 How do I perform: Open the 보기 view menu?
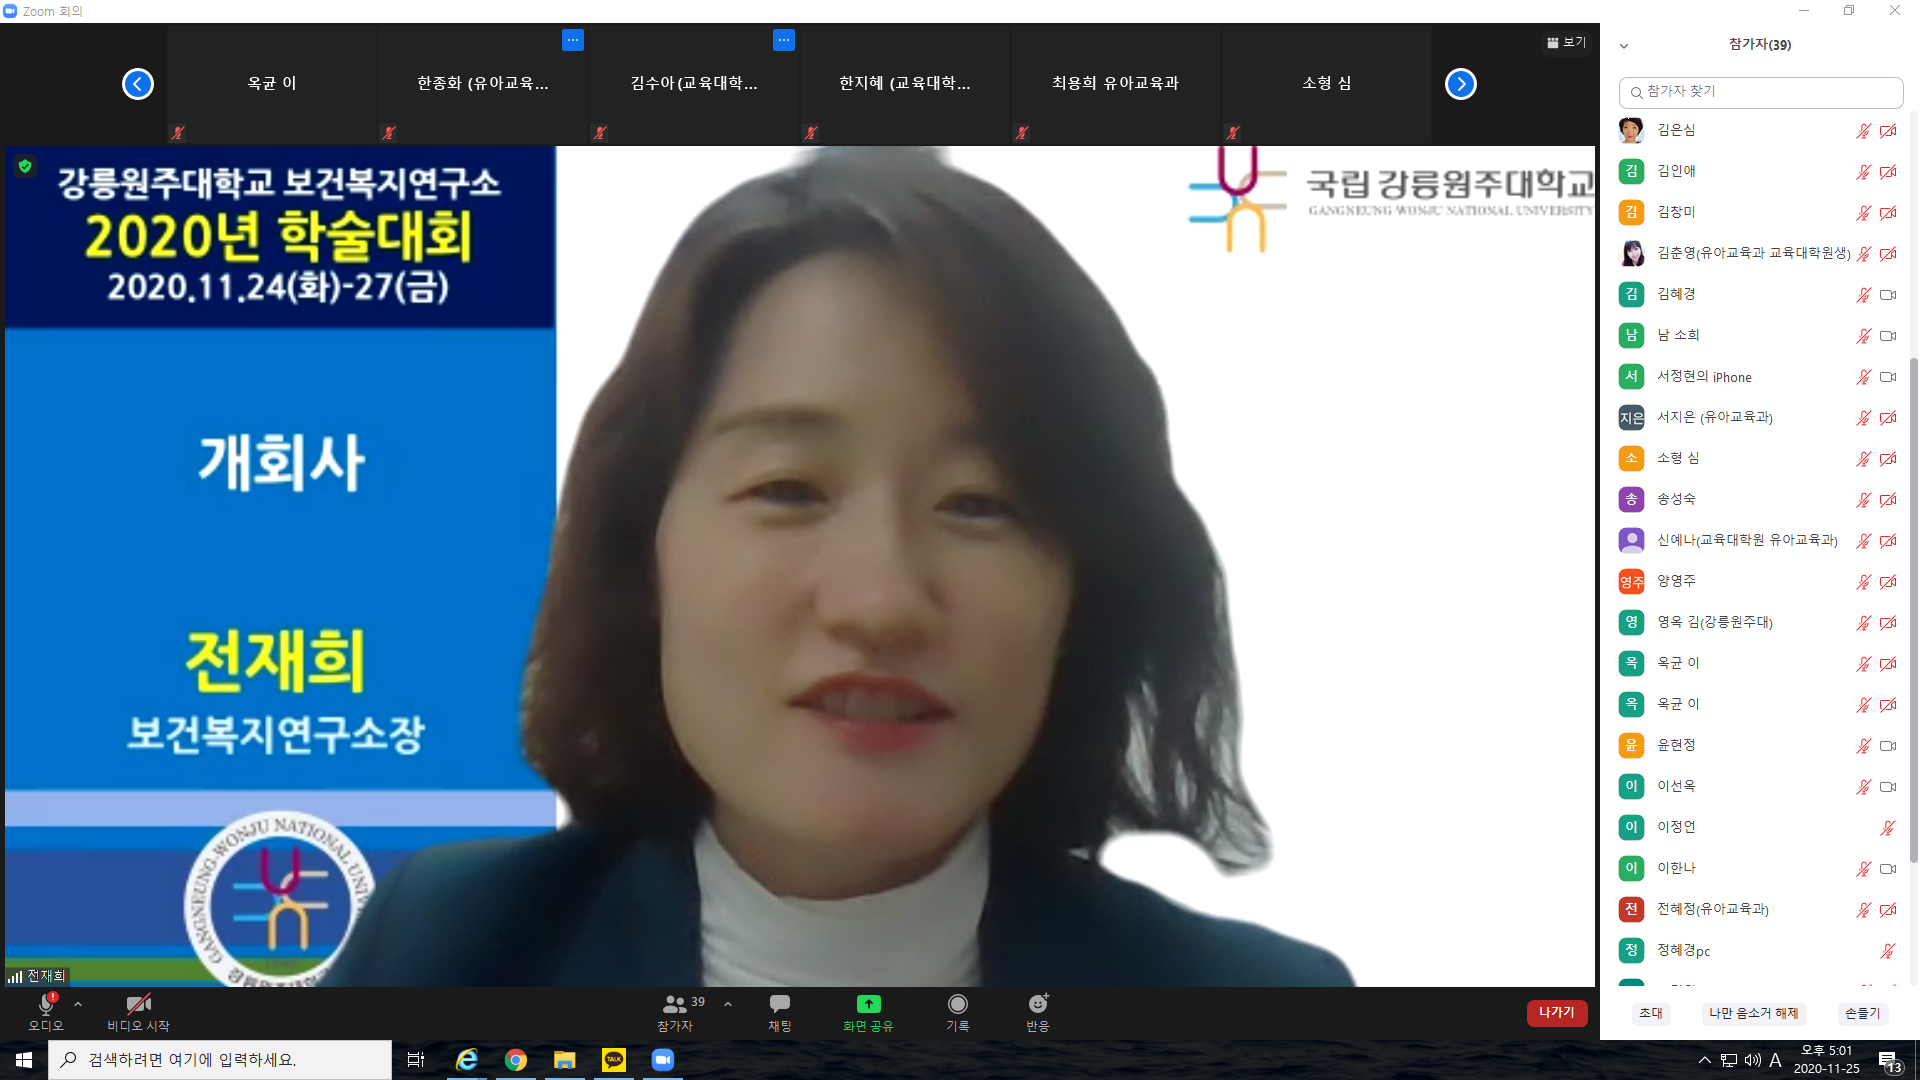pyautogui.click(x=1566, y=42)
